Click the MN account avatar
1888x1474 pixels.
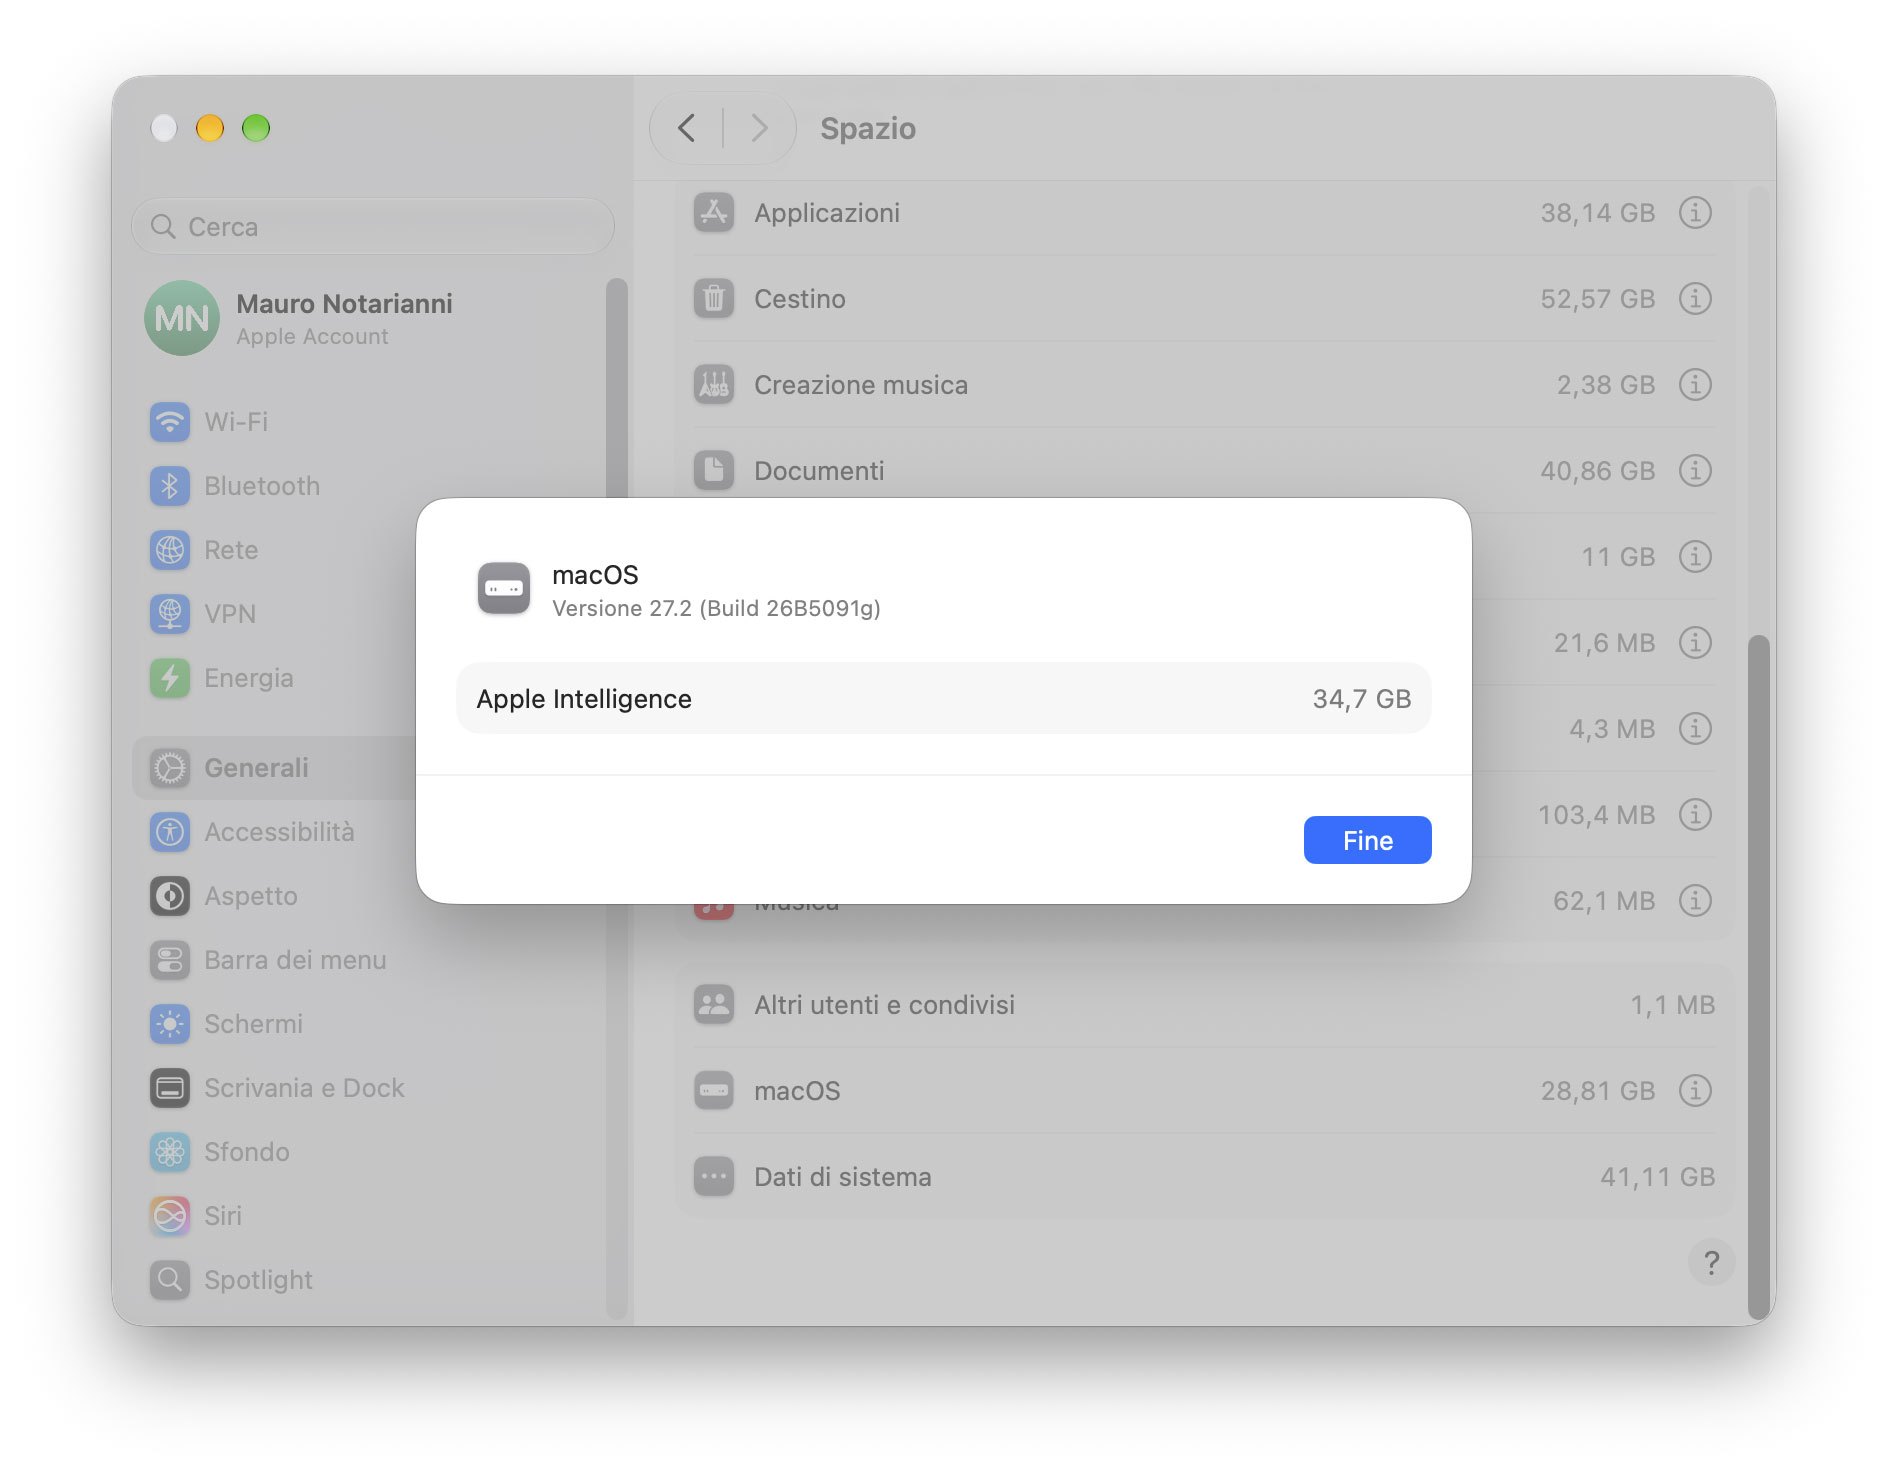[x=182, y=318]
